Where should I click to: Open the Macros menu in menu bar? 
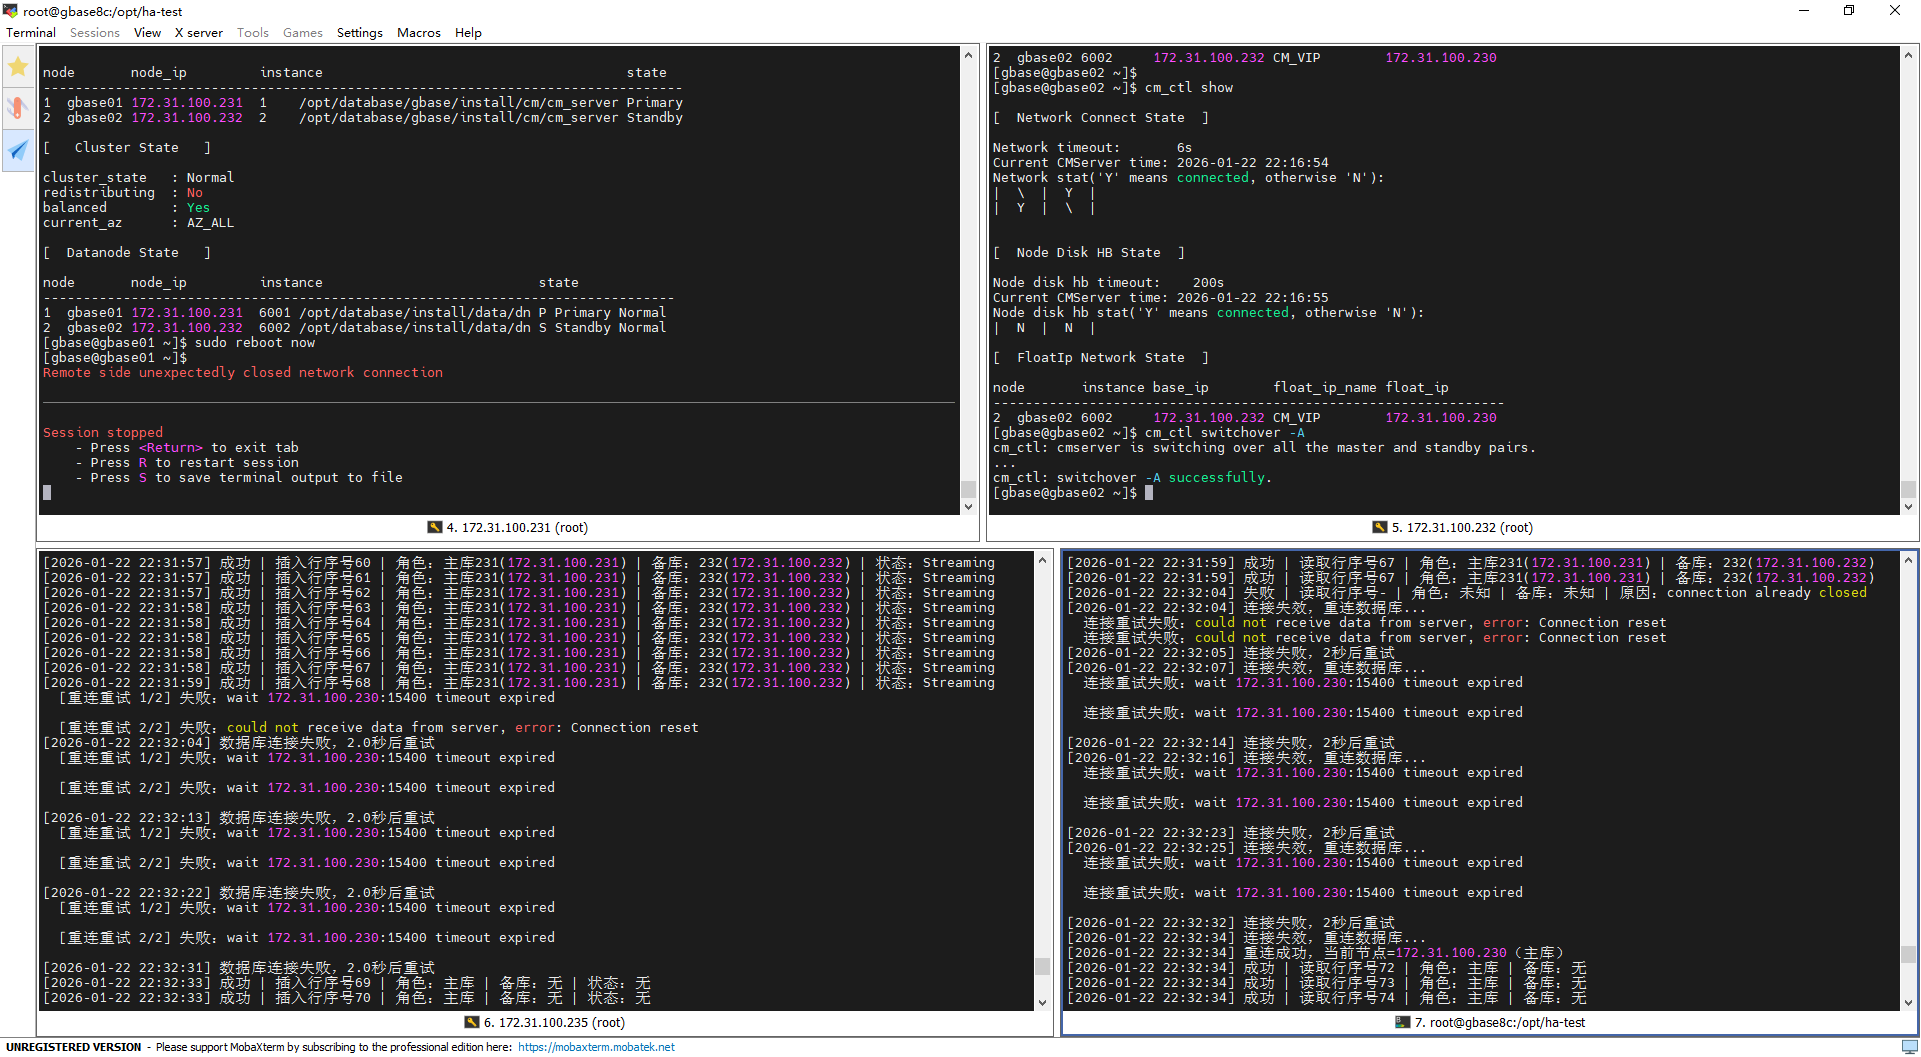pyautogui.click(x=418, y=33)
